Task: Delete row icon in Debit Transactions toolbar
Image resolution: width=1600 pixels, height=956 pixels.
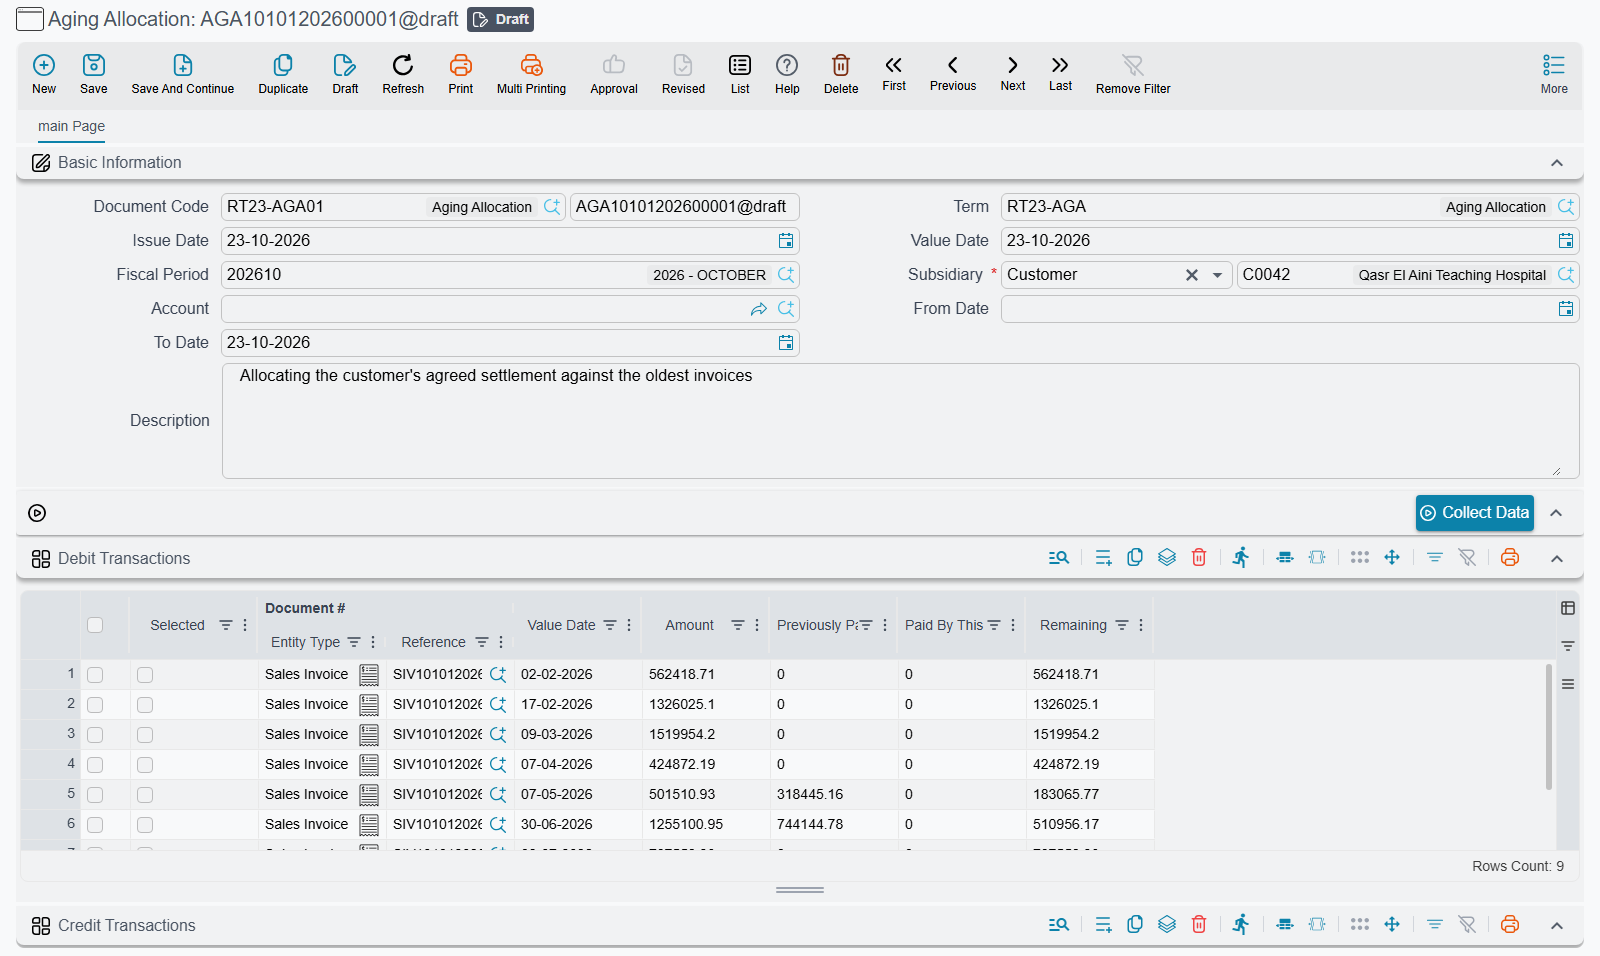Action: (1199, 558)
